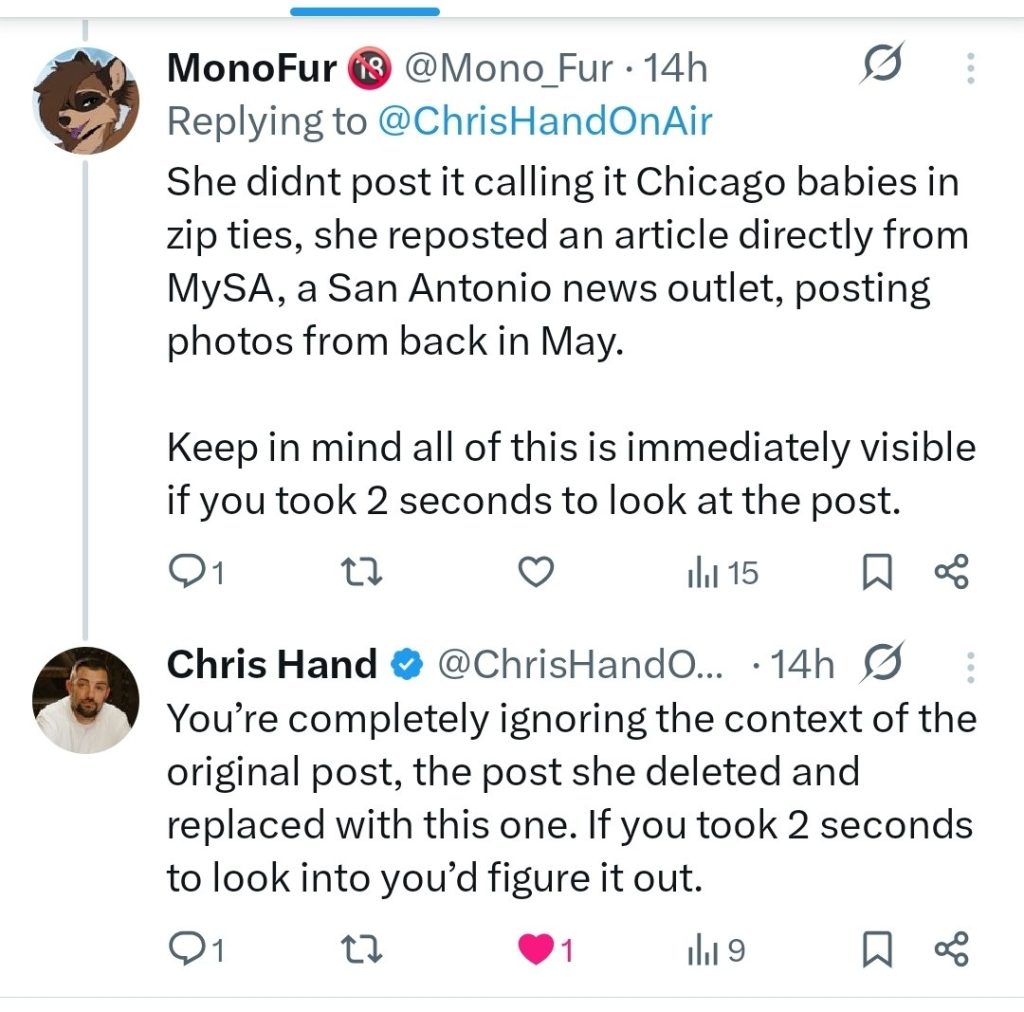Share MonoFur's post
This screenshot has height=1012, width=1024.
pyautogui.click(x=950, y=573)
